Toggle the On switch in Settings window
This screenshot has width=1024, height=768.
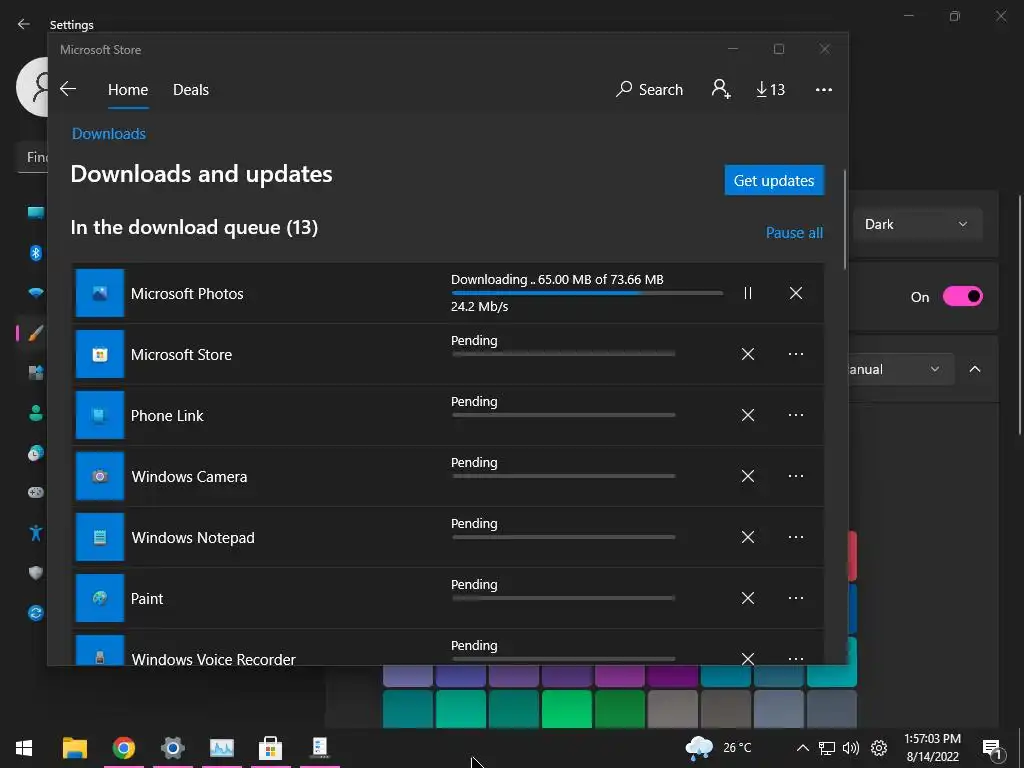[963, 296]
